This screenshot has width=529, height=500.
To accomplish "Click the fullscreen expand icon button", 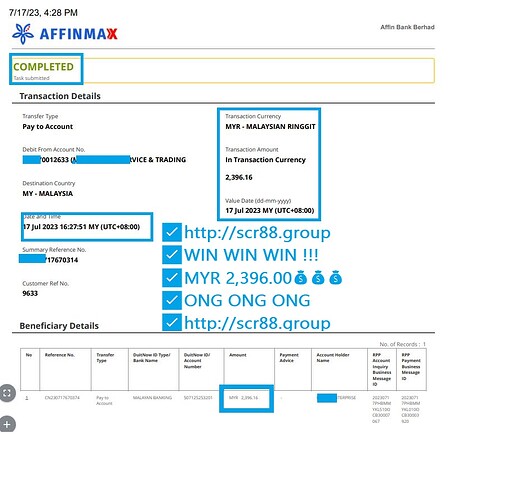I will pos(7,393).
